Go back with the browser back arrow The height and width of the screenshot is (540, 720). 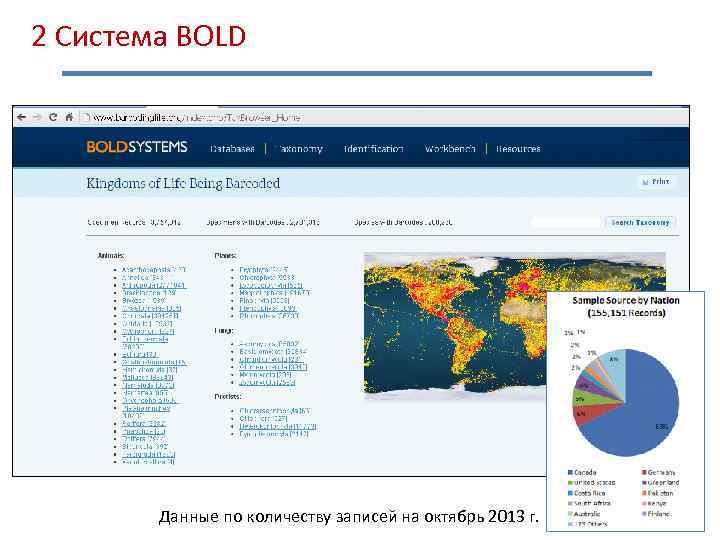coord(21,118)
